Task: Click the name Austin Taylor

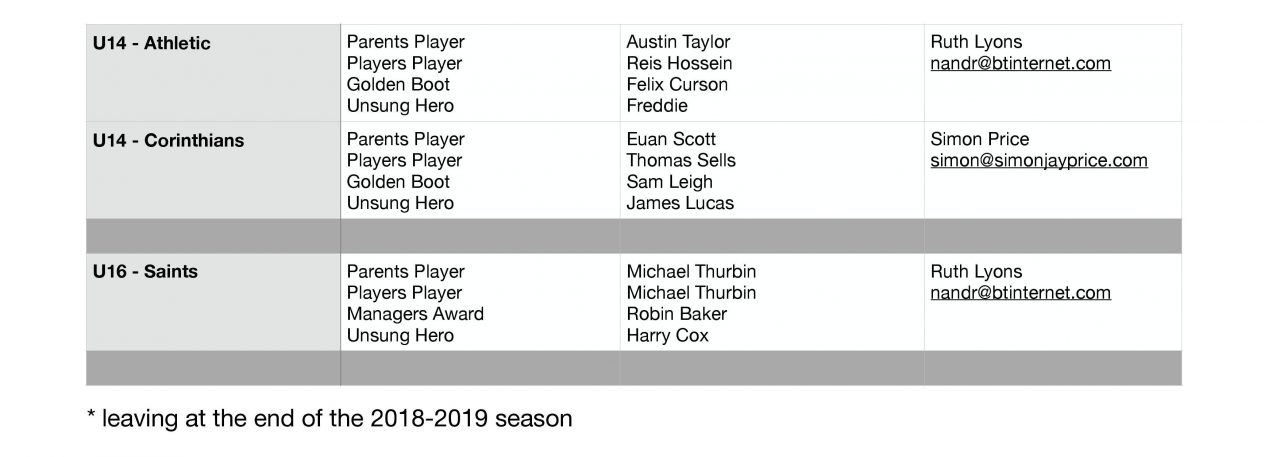Action: coord(678,42)
